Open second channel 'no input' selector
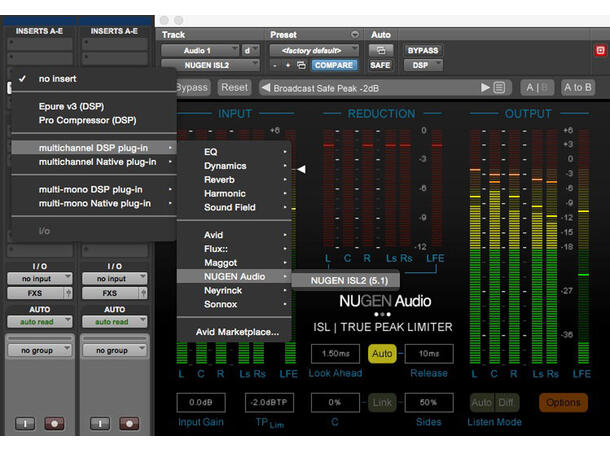 pyautogui.click(x=114, y=278)
